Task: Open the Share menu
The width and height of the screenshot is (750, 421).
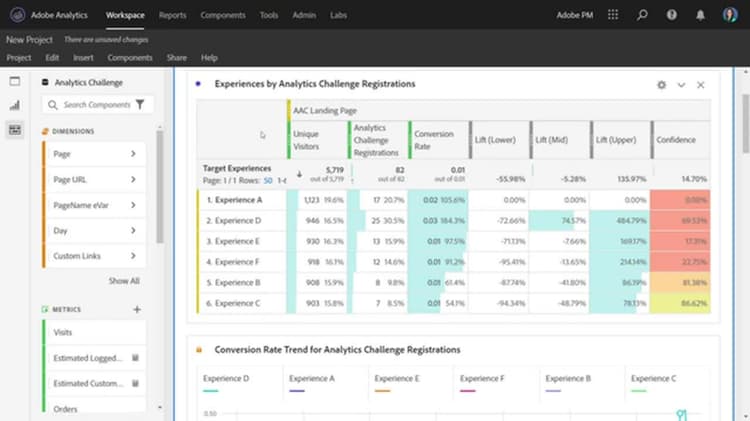Action: coord(176,57)
